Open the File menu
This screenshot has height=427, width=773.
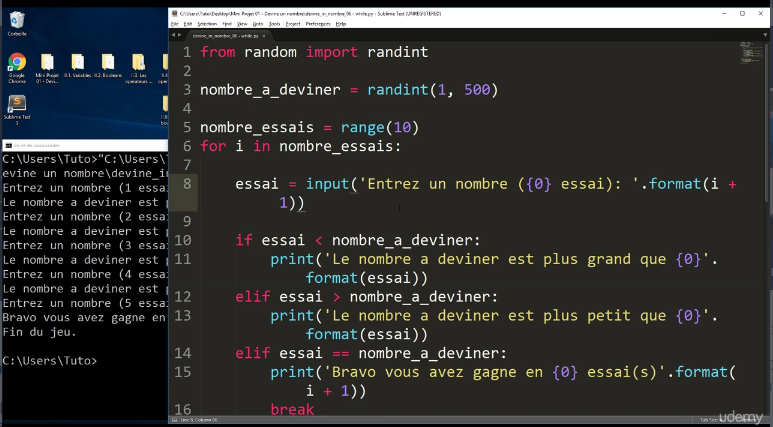pos(176,23)
